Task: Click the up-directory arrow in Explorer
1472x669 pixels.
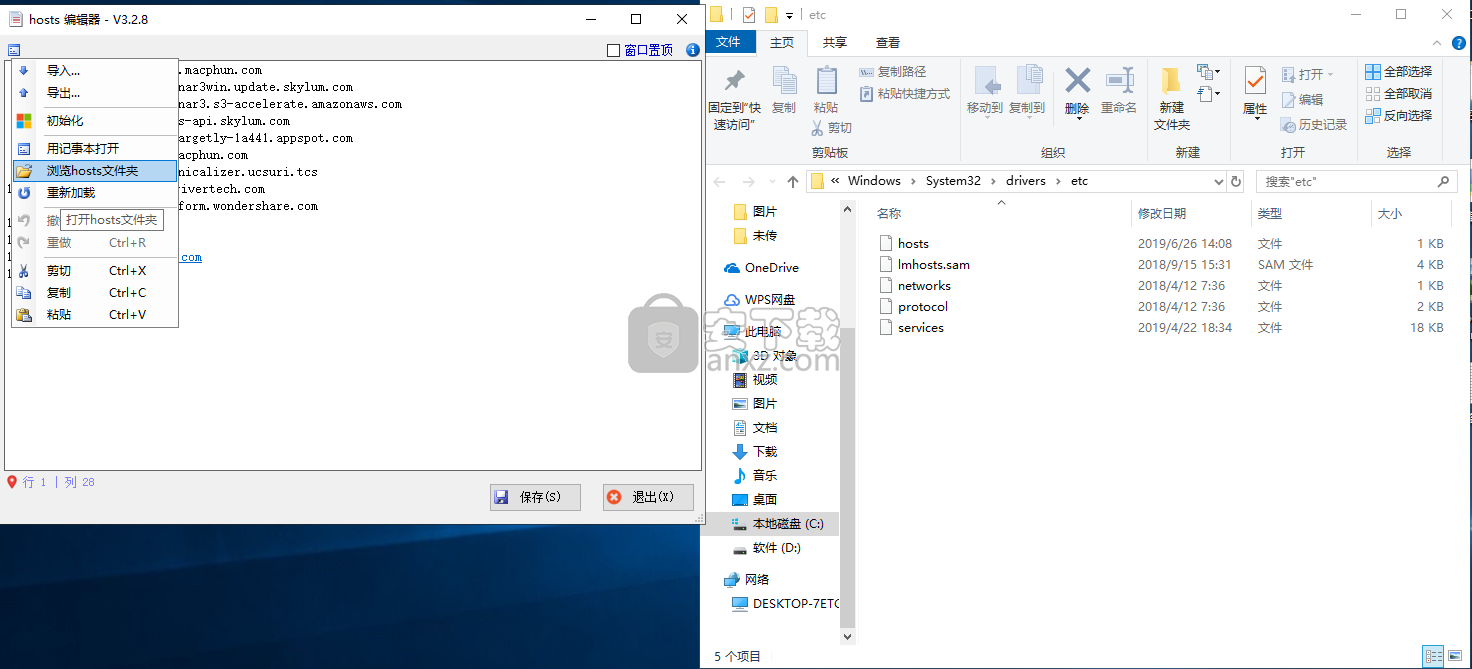Action: pos(793,182)
